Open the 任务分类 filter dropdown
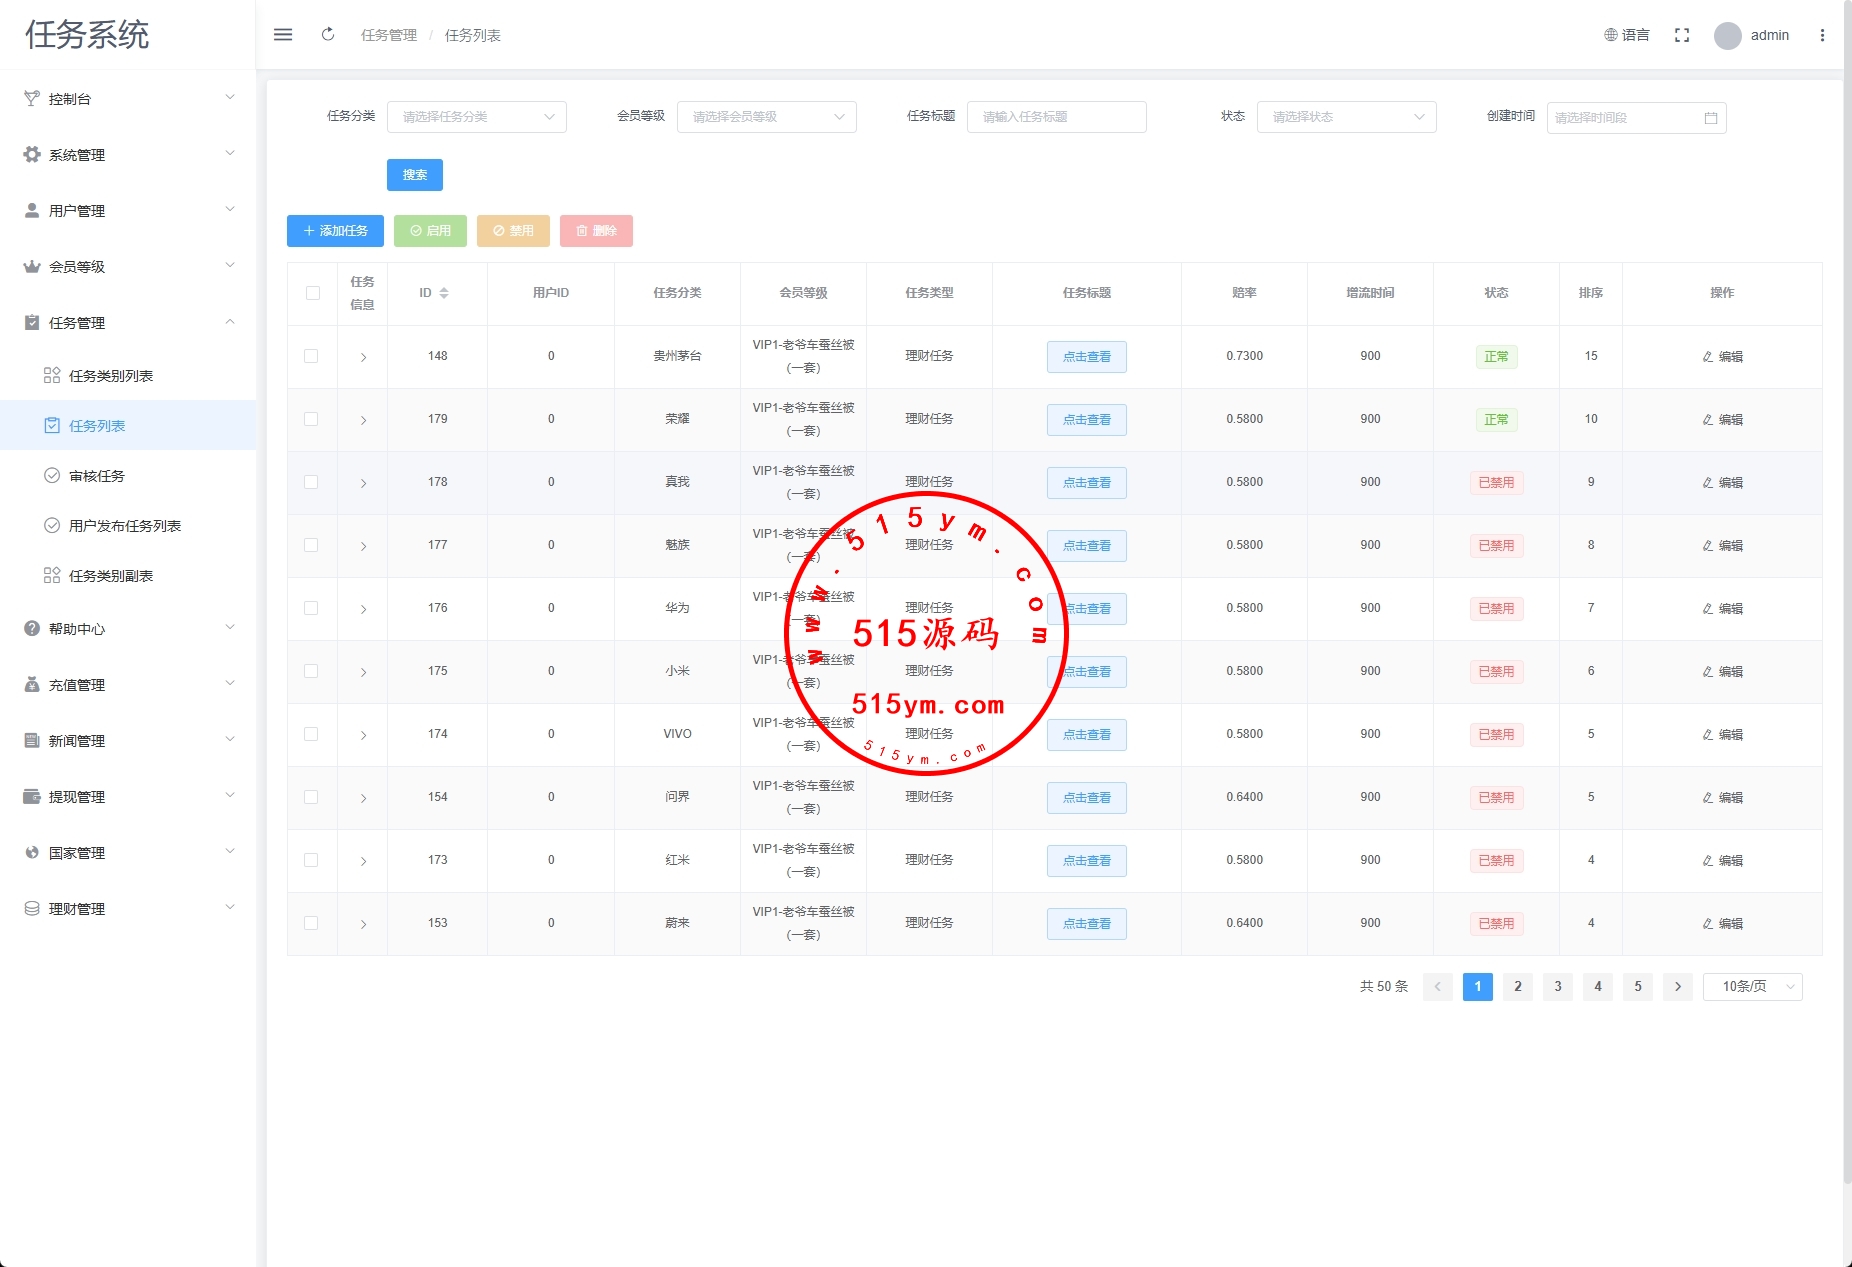 [477, 117]
